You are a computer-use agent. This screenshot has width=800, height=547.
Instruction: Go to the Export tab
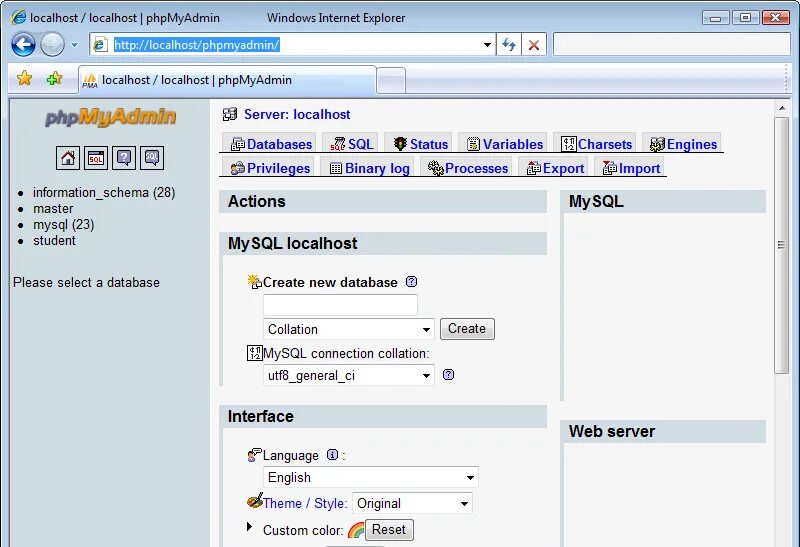click(x=555, y=168)
